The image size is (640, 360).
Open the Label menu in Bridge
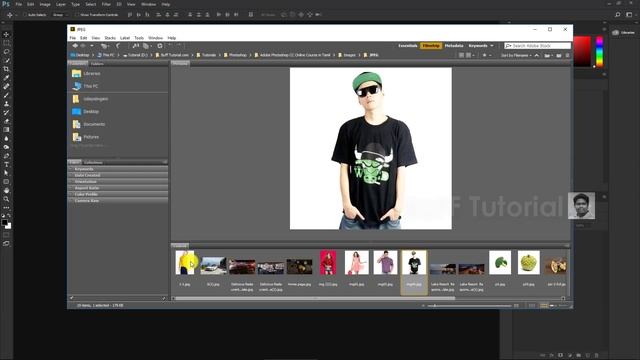click(x=125, y=38)
